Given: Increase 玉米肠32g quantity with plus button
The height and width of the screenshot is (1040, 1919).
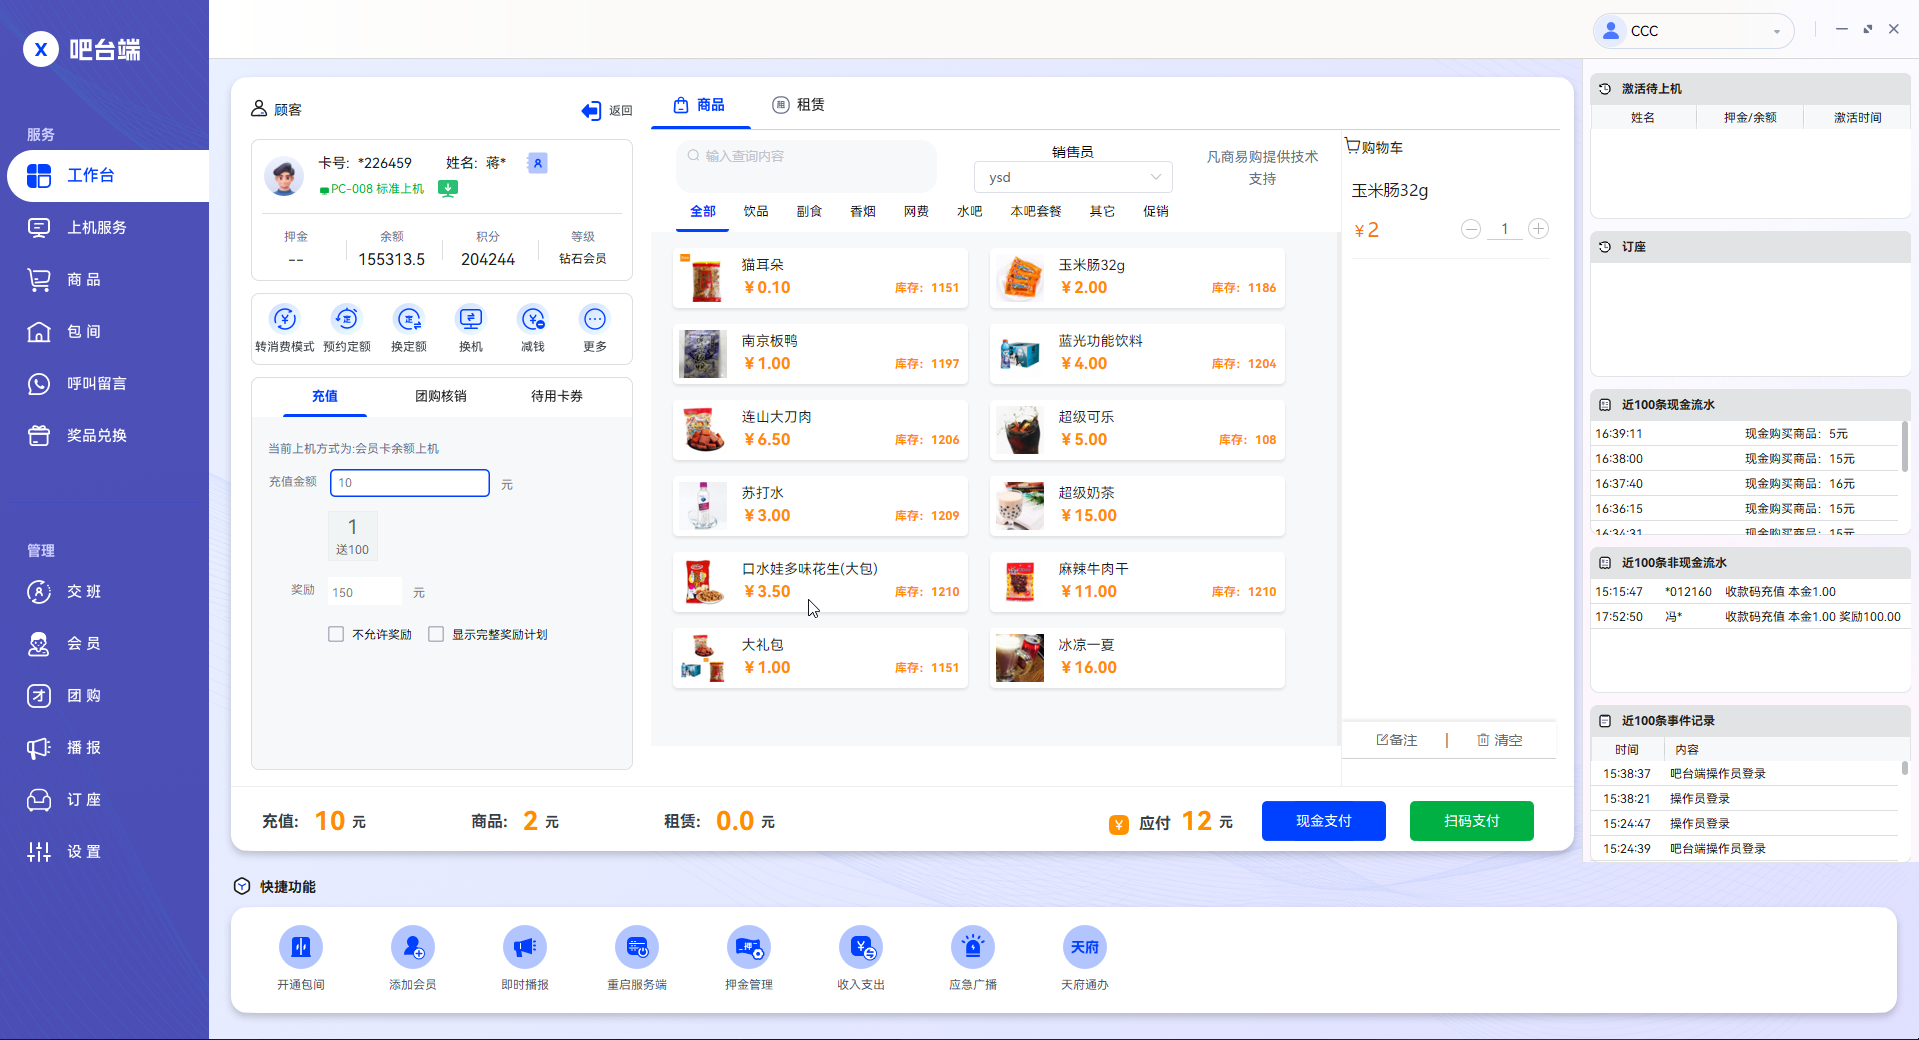Looking at the screenshot, I should [x=1538, y=229].
